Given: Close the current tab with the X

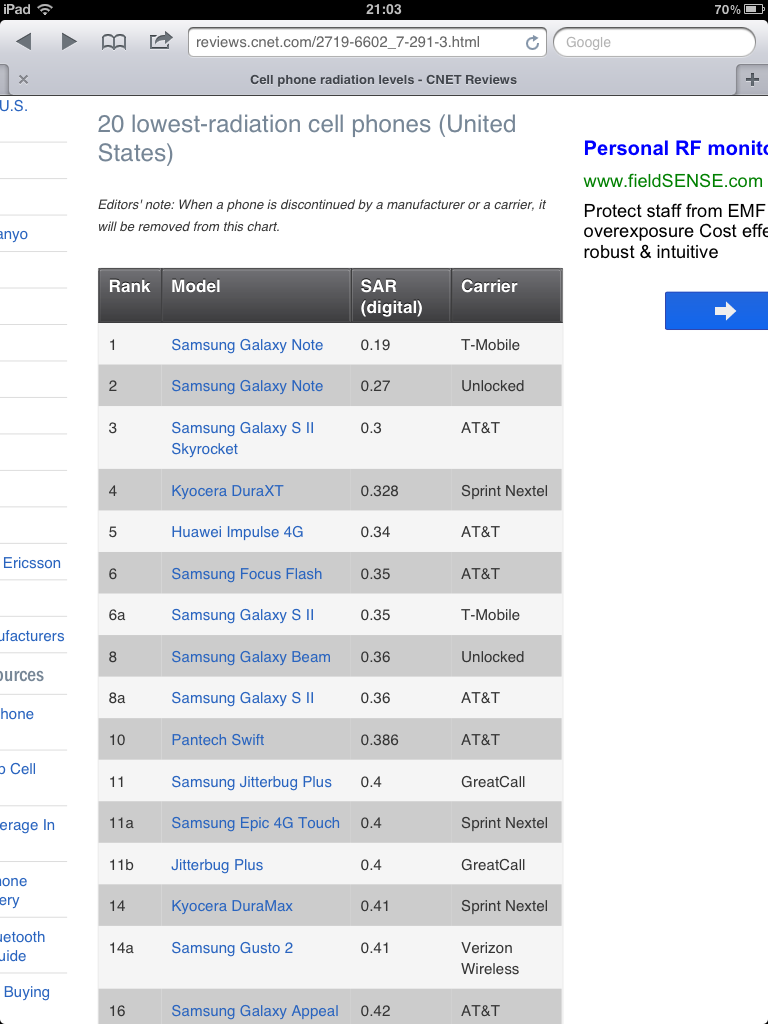Looking at the screenshot, I should (x=24, y=80).
